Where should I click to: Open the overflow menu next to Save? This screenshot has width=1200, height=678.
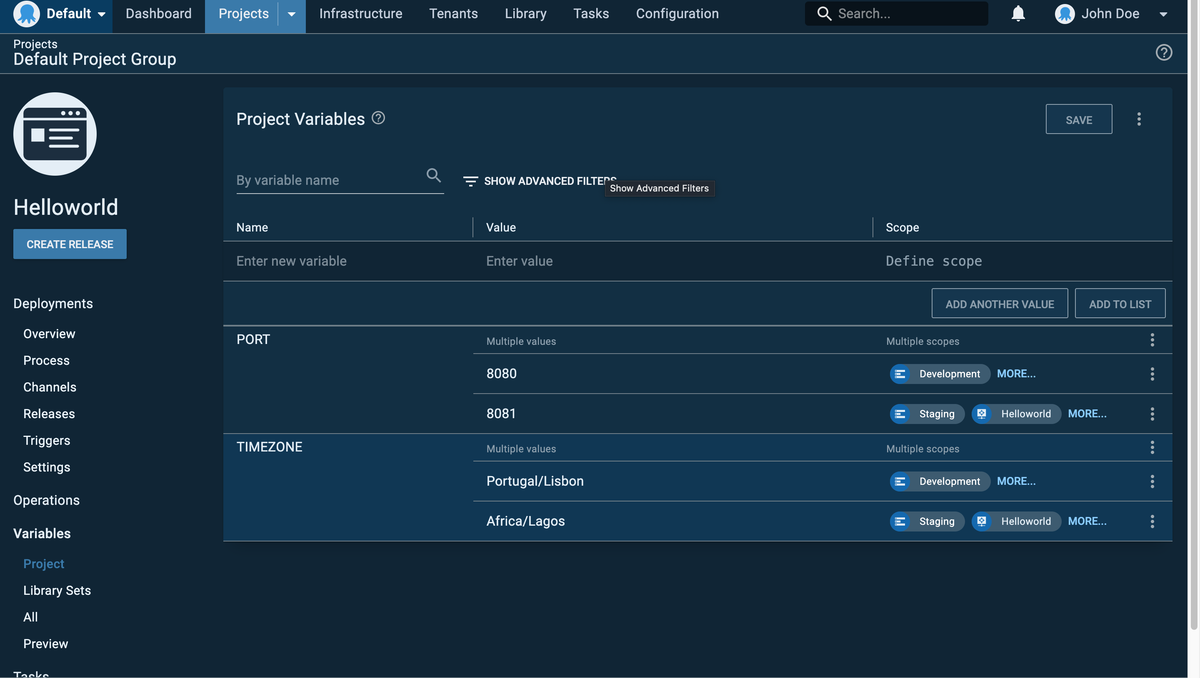click(1139, 119)
